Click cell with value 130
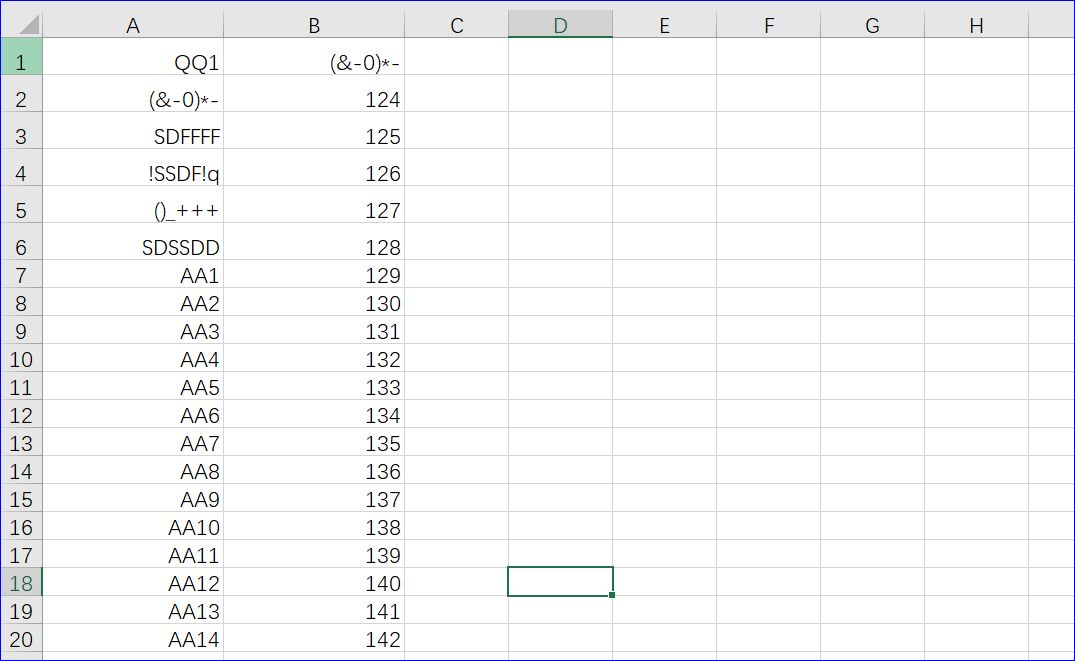Screen dimensions: 1075x661 (314, 302)
